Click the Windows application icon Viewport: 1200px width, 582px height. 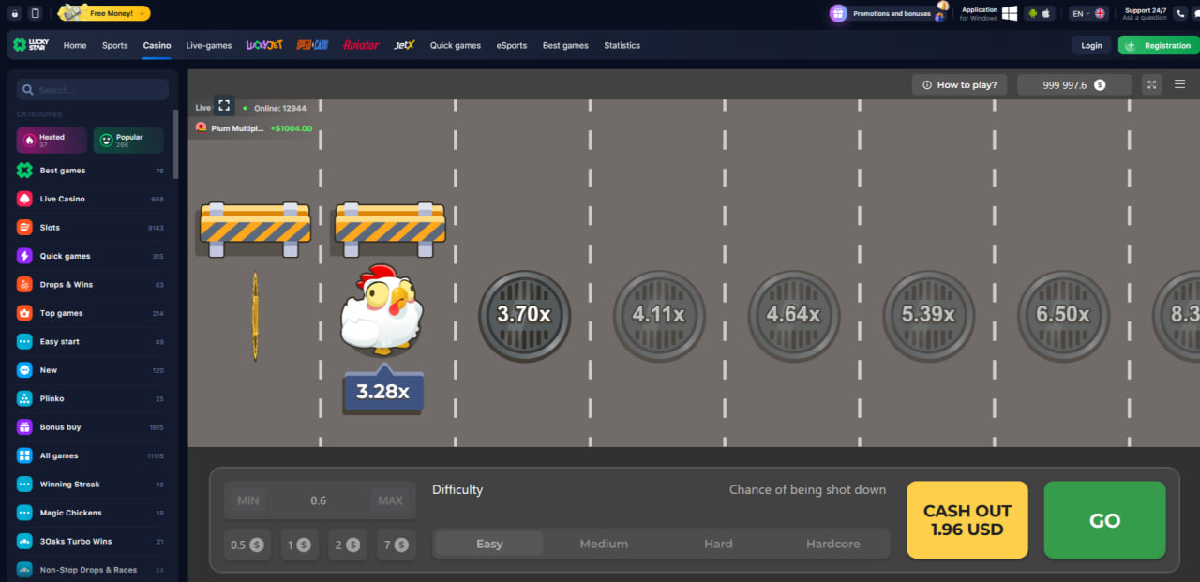point(1010,13)
